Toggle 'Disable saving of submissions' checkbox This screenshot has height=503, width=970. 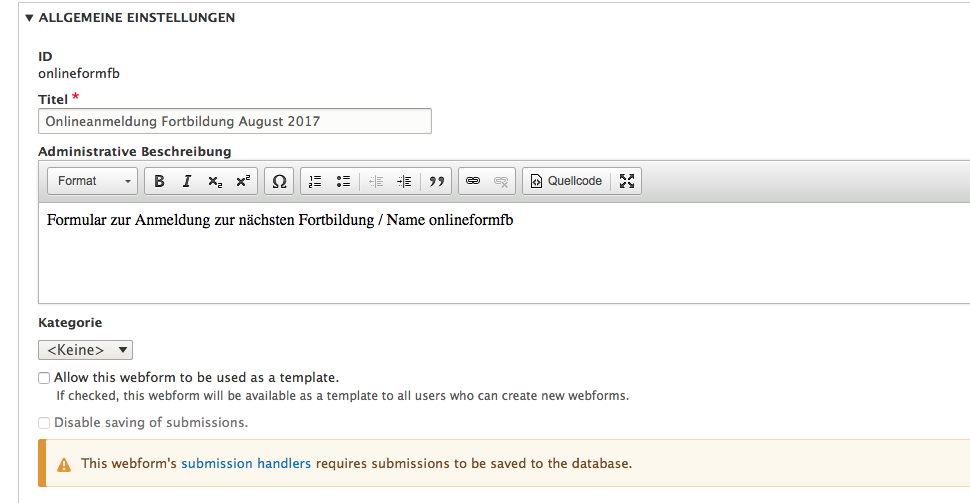[44, 423]
